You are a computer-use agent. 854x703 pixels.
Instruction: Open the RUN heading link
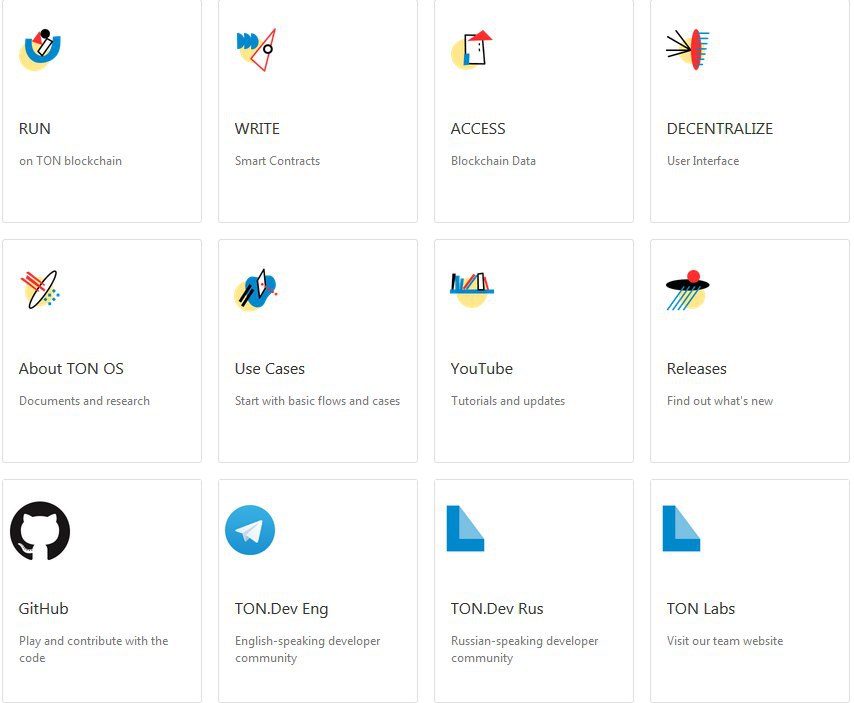coord(35,129)
